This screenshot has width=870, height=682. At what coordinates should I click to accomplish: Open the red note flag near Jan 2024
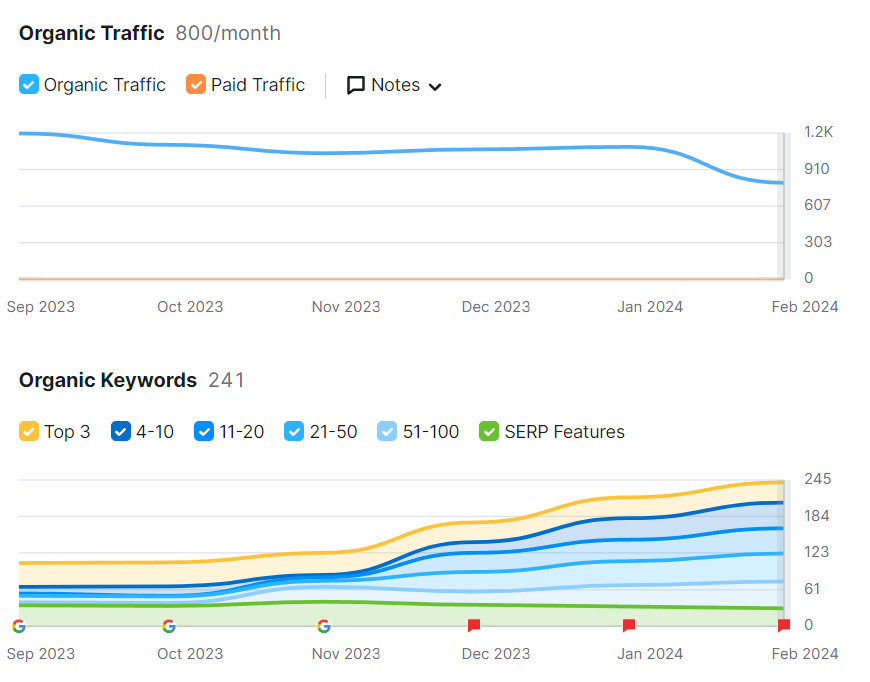pyautogui.click(x=629, y=625)
